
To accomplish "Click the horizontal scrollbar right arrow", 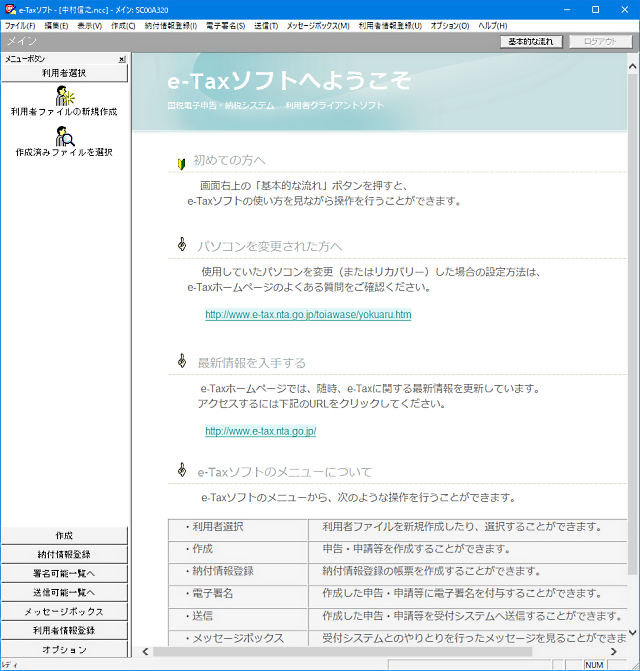I will point(614,651).
